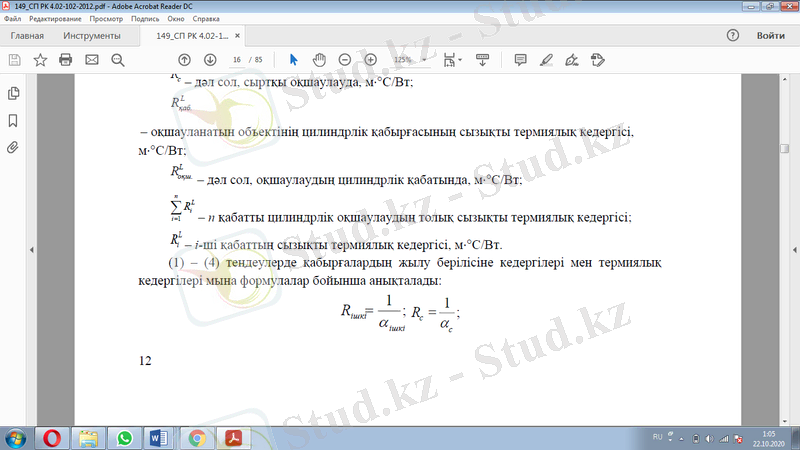
Task: Click the Войти sign-in button
Action: pos(770,35)
